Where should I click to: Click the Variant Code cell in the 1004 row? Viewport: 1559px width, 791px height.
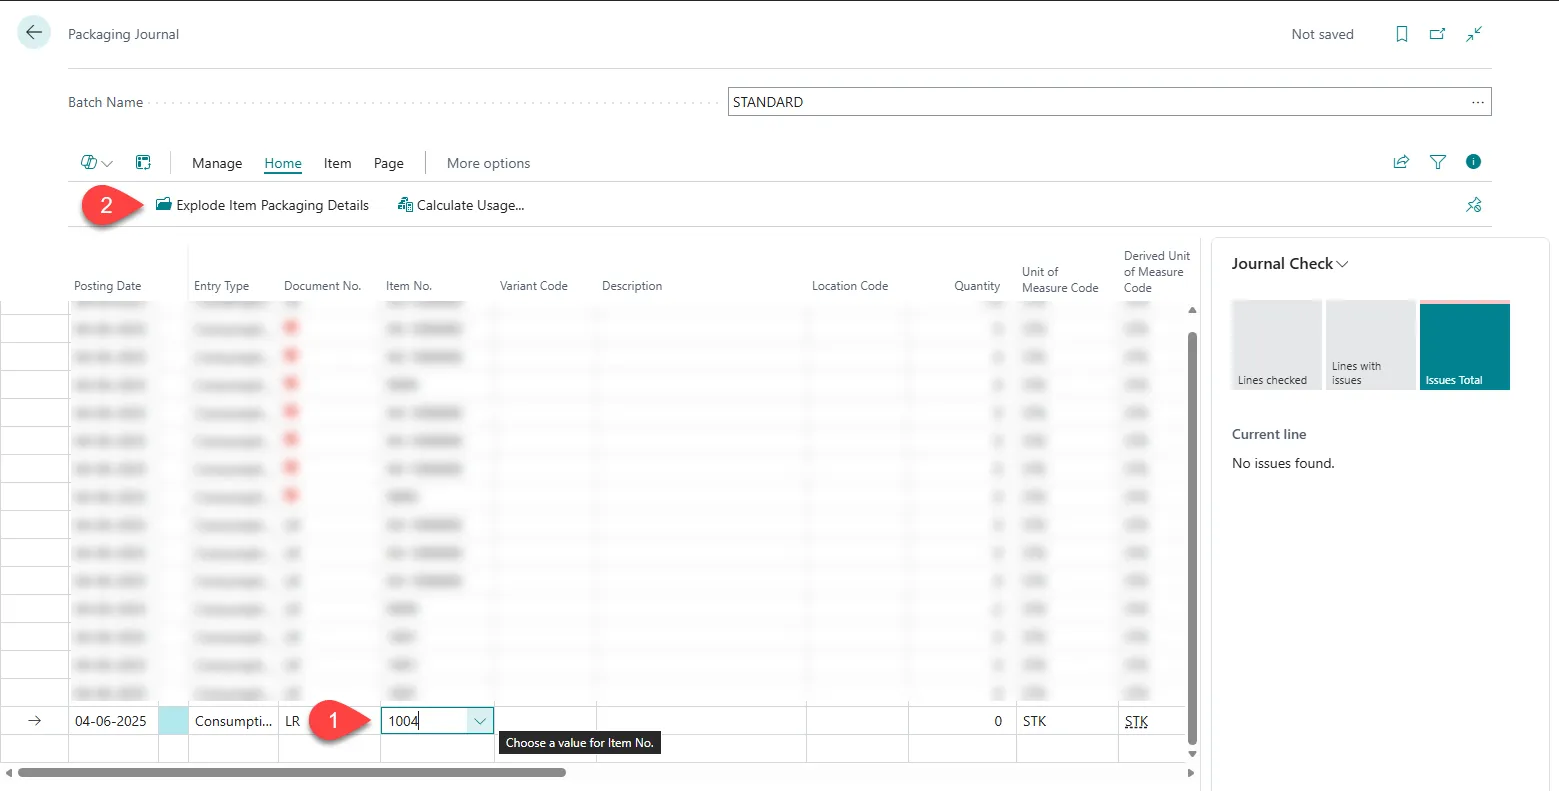tap(545, 721)
